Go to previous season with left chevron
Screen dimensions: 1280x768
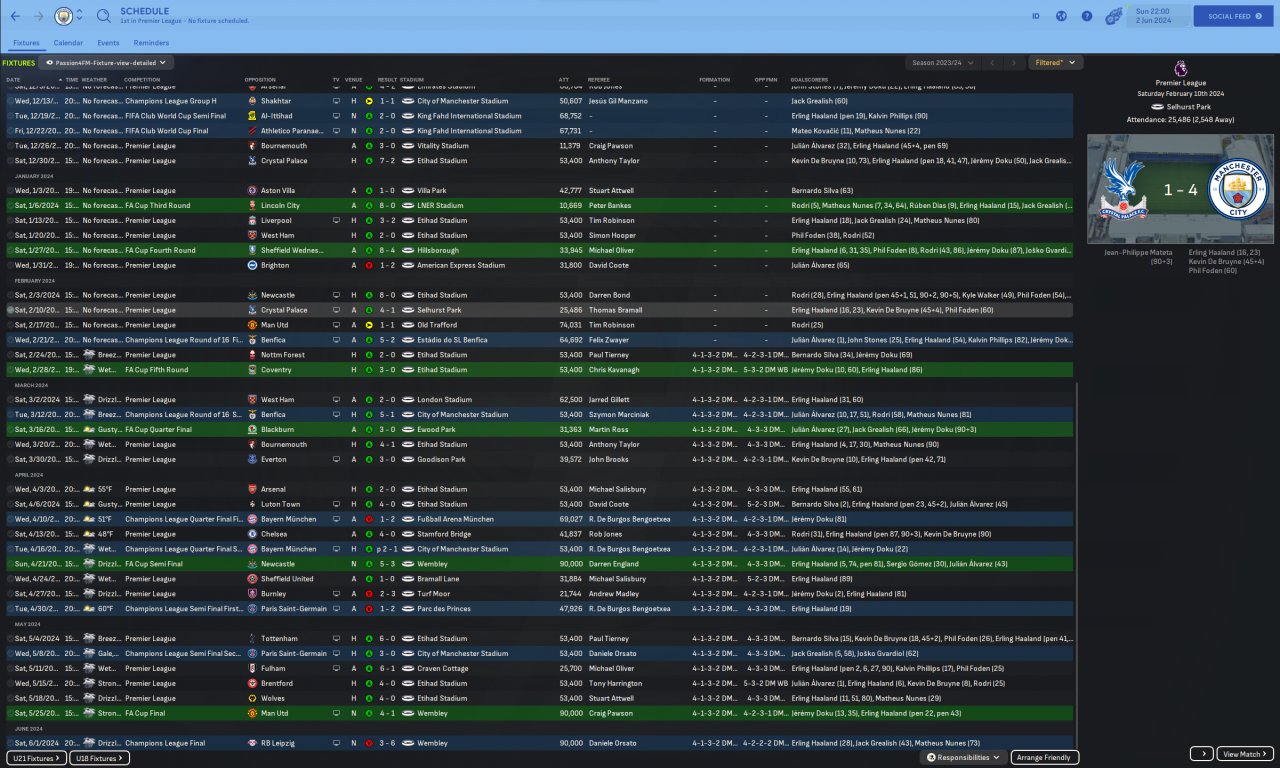(x=991, y=62)
